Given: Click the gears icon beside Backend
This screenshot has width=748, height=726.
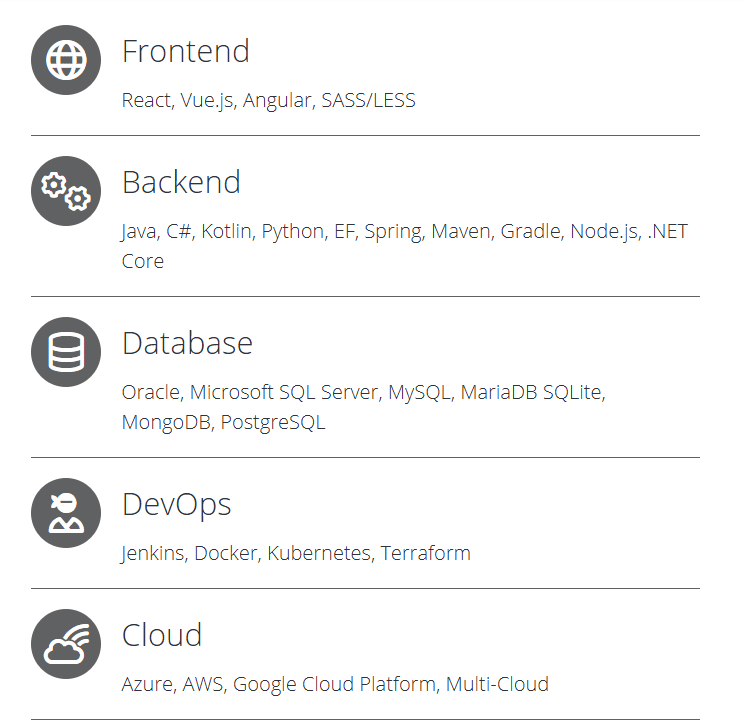Looking at the screenshot, I should (x=66, y=191).
